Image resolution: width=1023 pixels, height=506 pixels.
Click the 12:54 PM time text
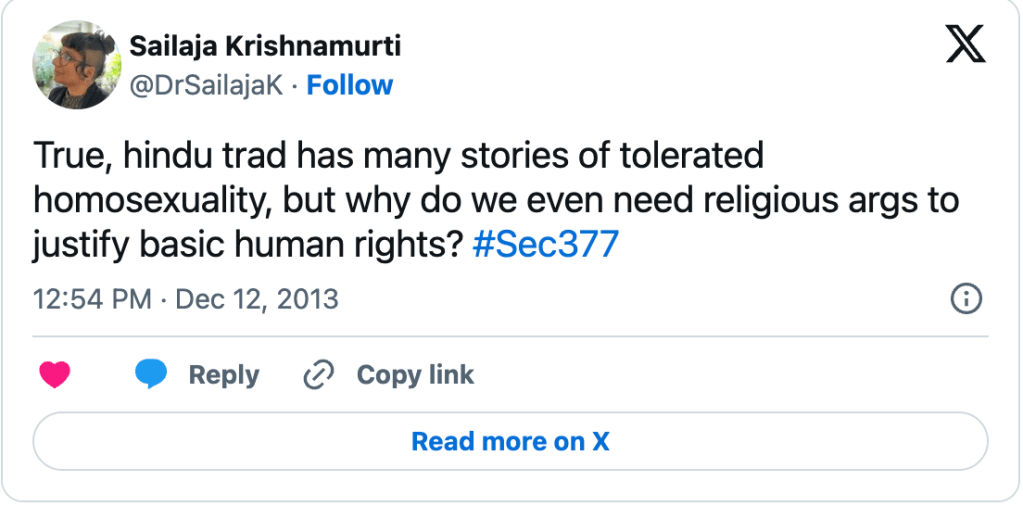(x=92, y=298)
